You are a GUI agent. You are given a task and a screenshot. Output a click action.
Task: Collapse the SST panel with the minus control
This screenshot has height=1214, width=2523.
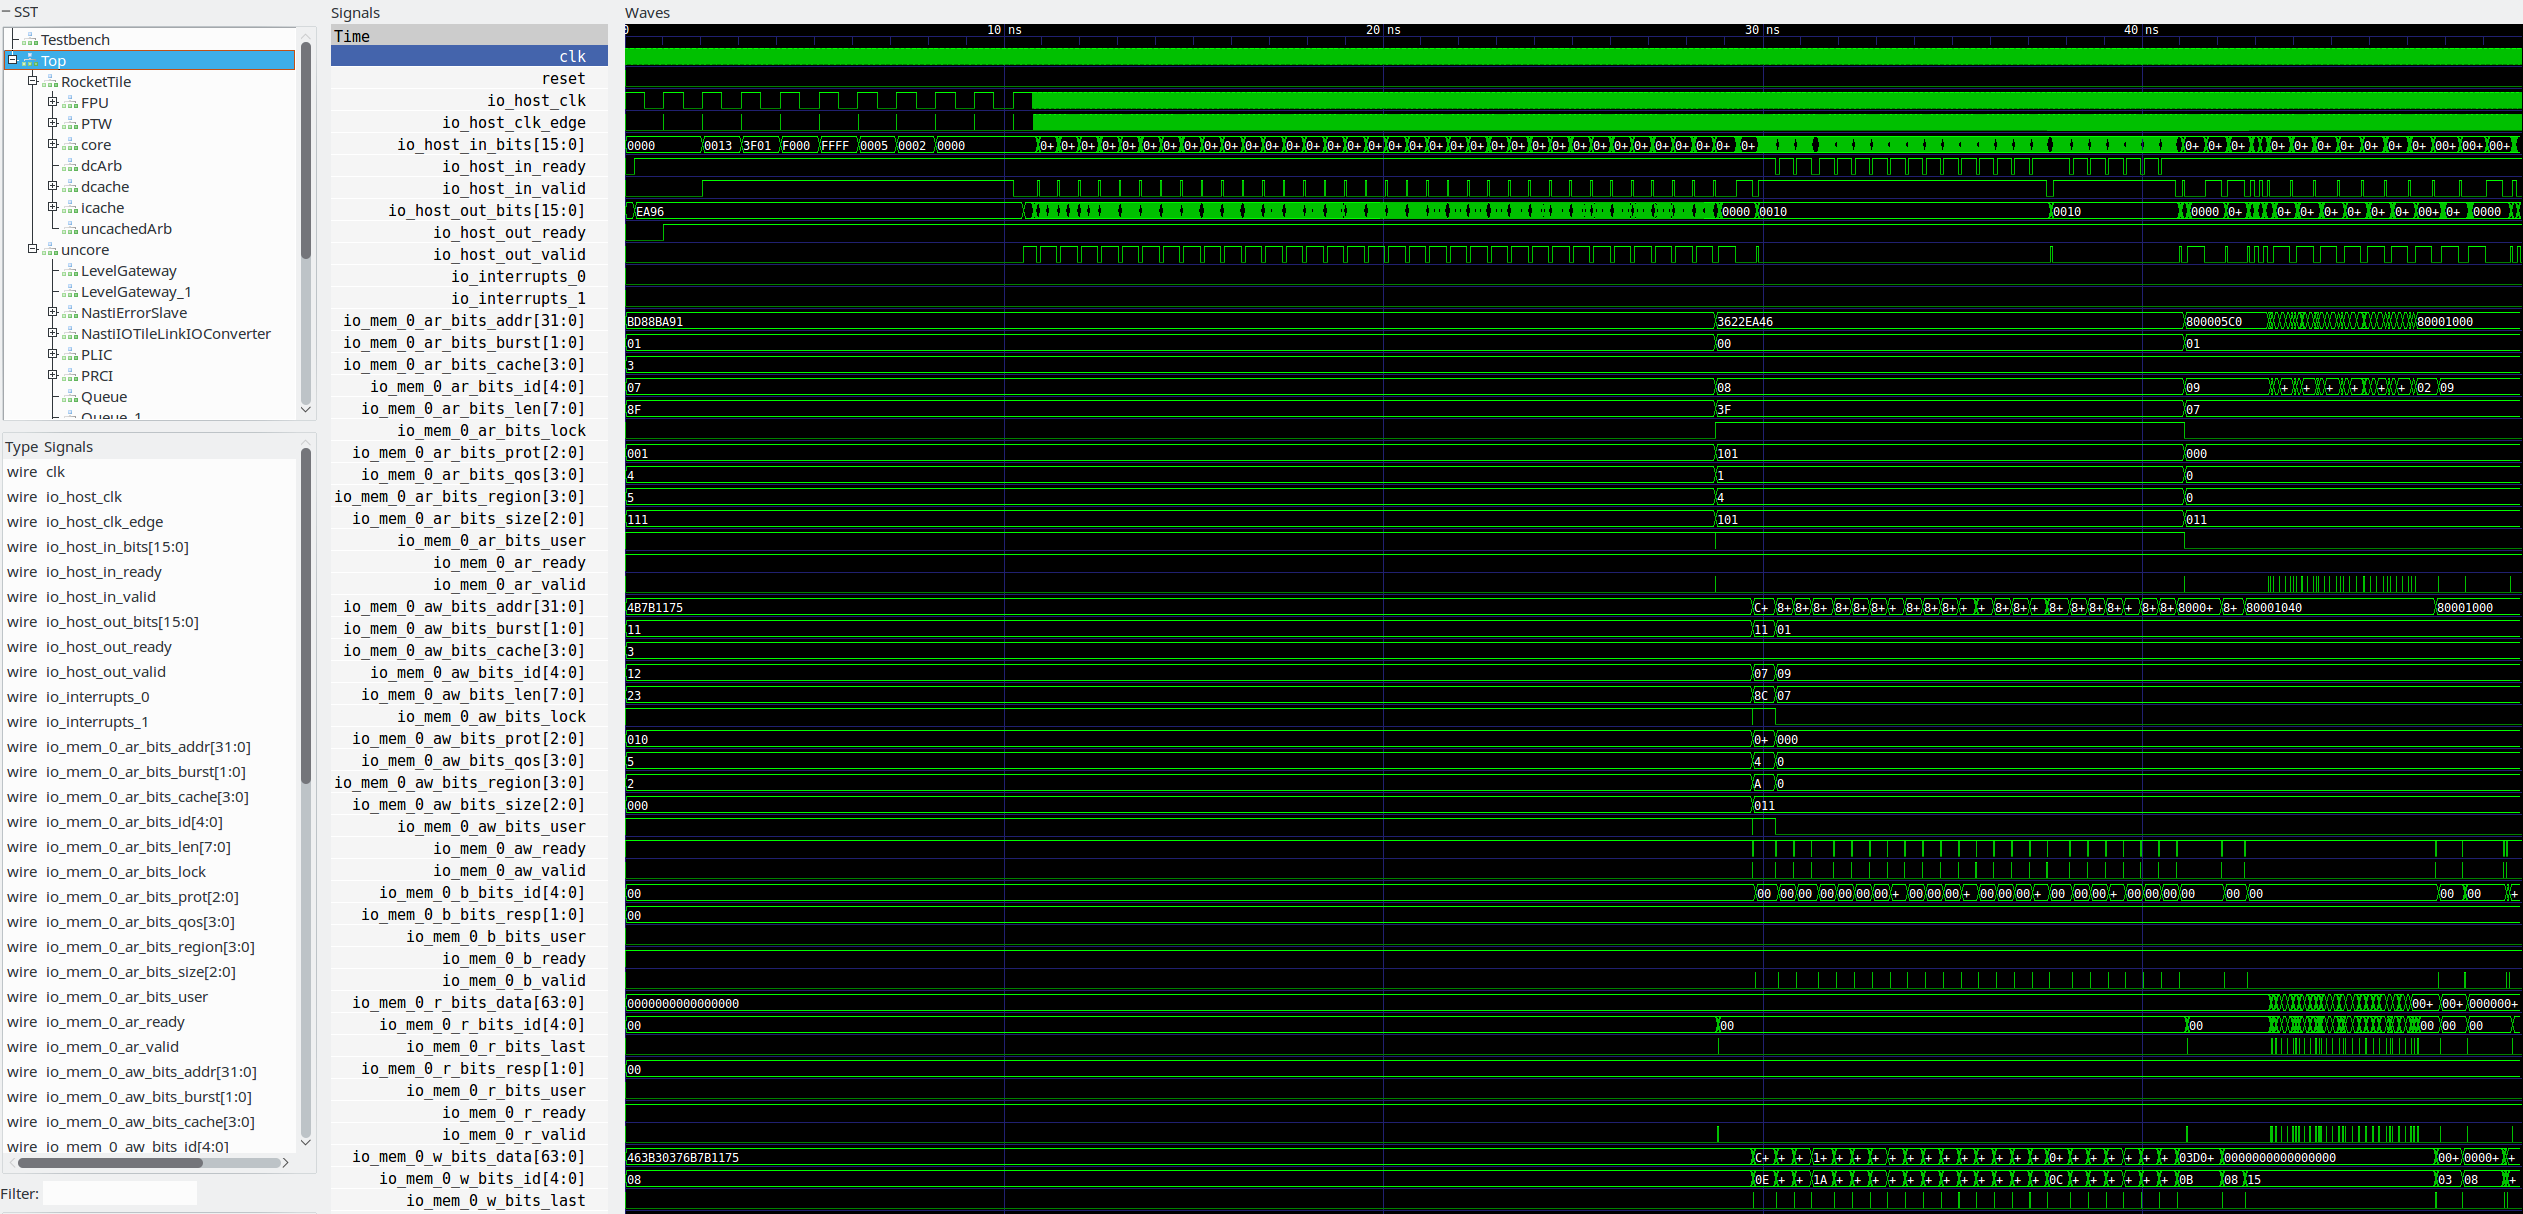6,12
